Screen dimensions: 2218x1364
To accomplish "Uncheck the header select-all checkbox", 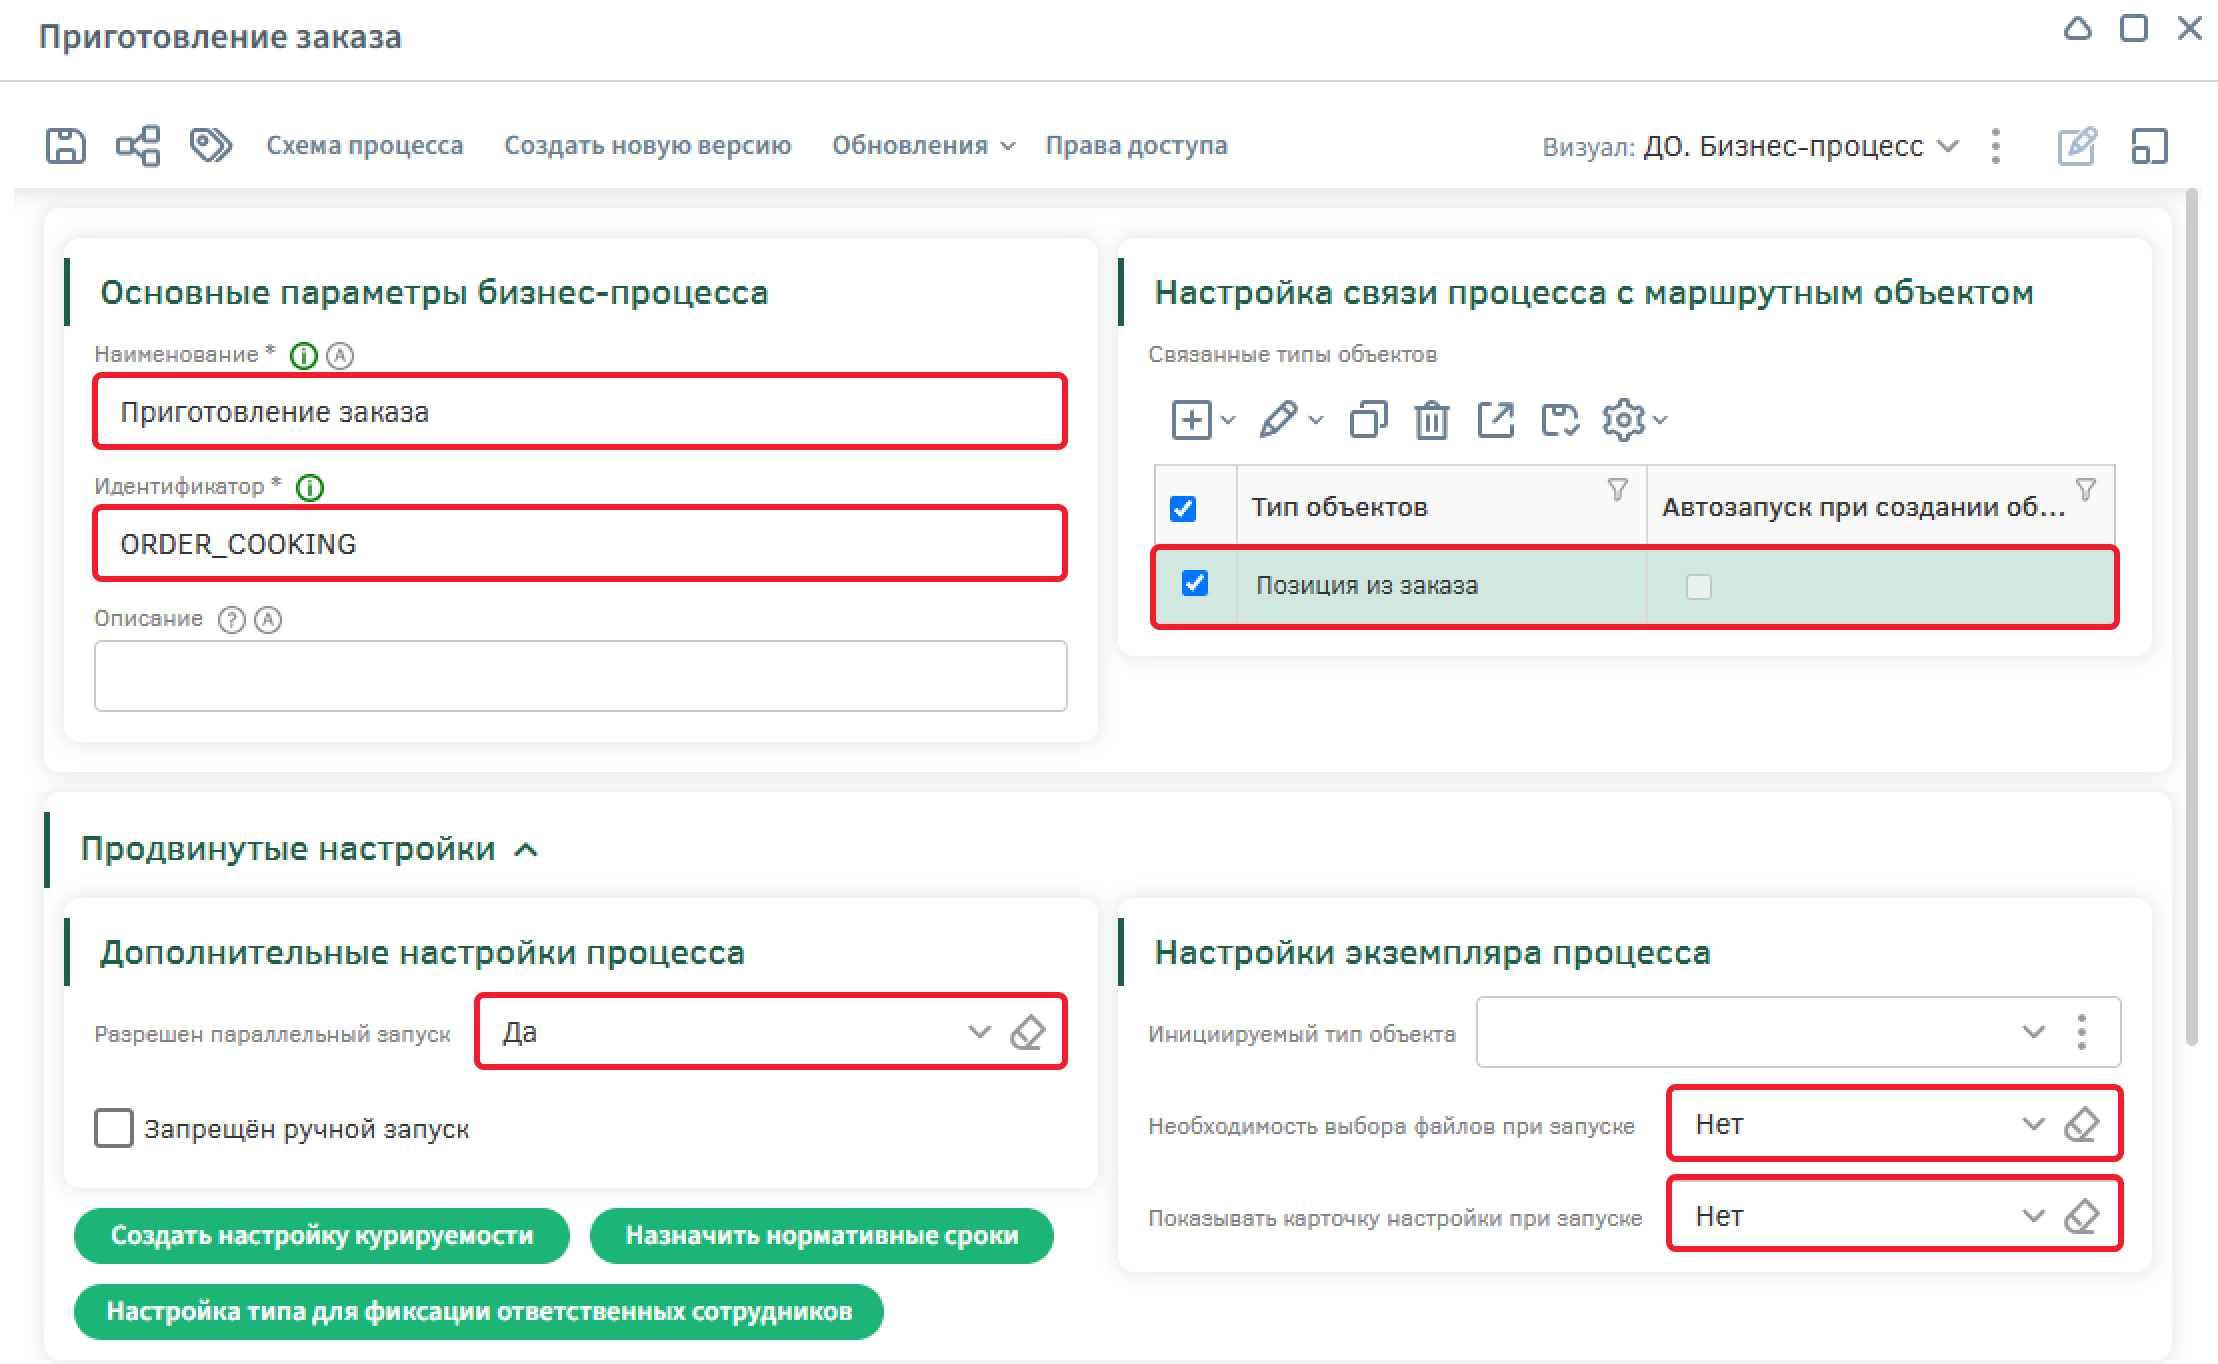I will (1183, 508).
